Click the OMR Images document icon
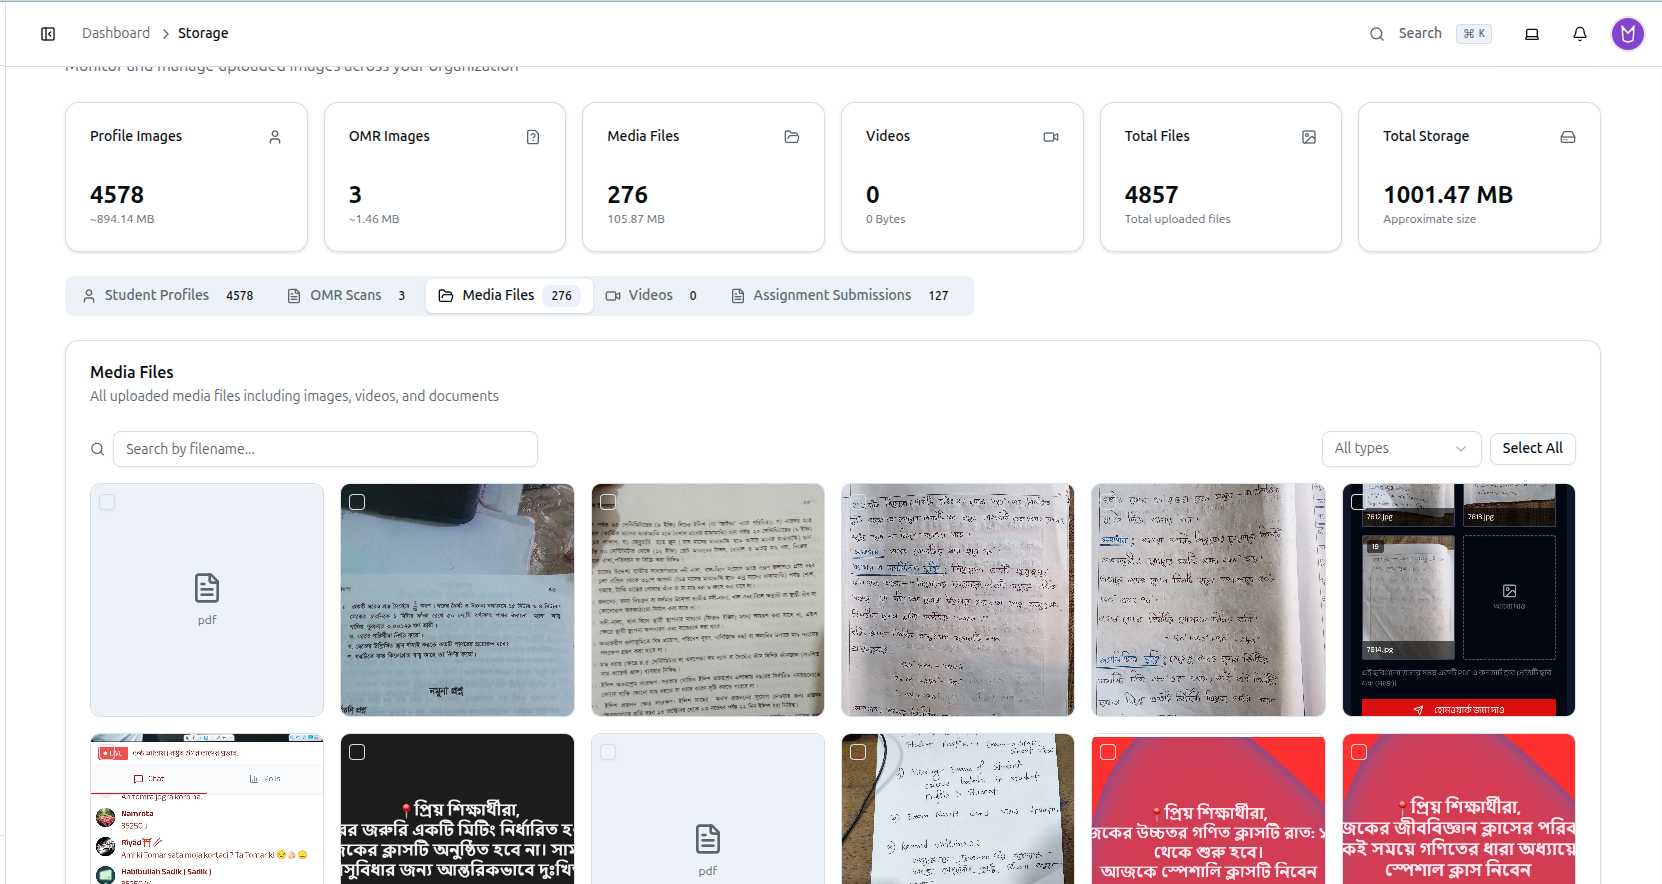The height and width of the screenshot is (884, 1662). coord(533,137)
